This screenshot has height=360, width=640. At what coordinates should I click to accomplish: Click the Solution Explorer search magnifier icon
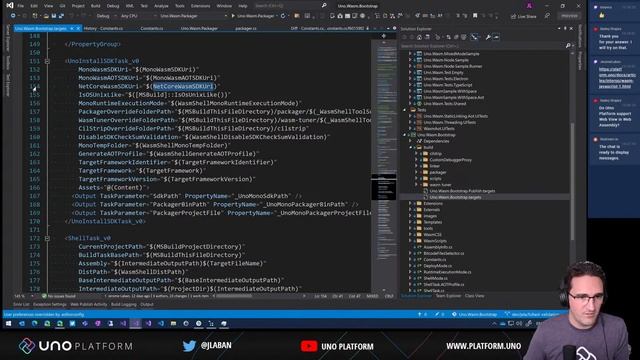click(x=567, y=46)
